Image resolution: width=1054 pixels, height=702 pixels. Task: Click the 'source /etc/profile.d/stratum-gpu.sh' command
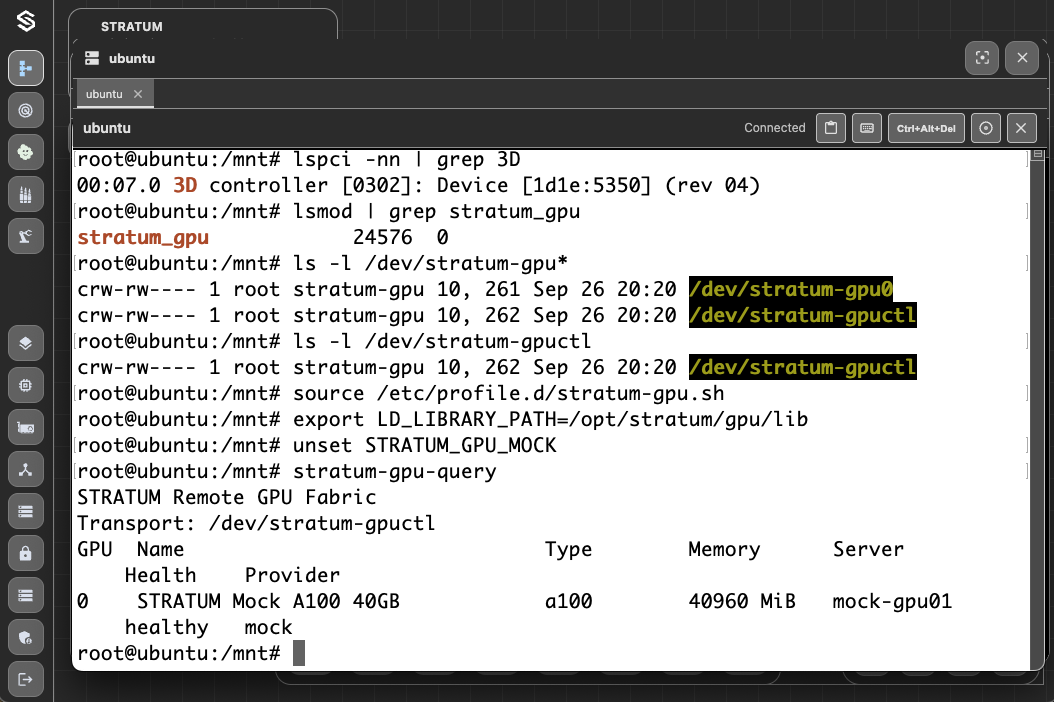(x=509, y=393)
